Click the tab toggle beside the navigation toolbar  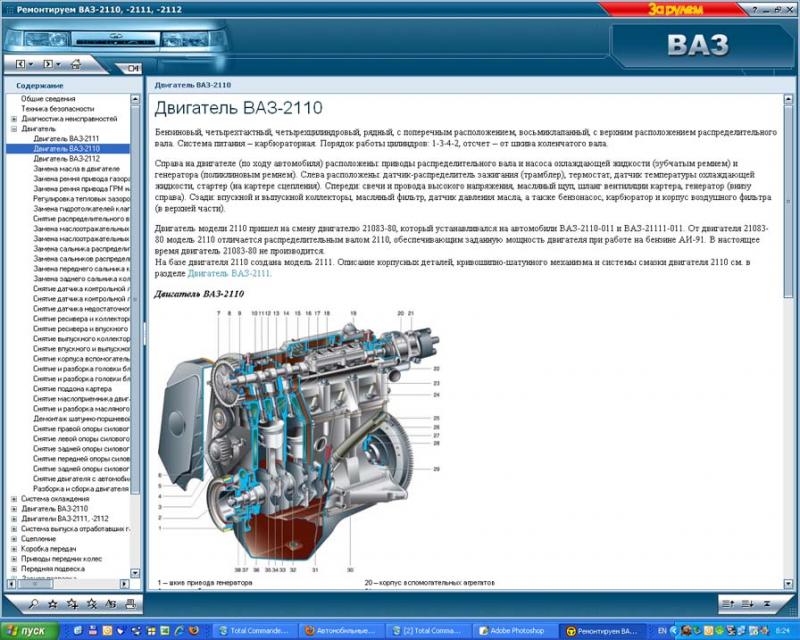coord(131,68)
